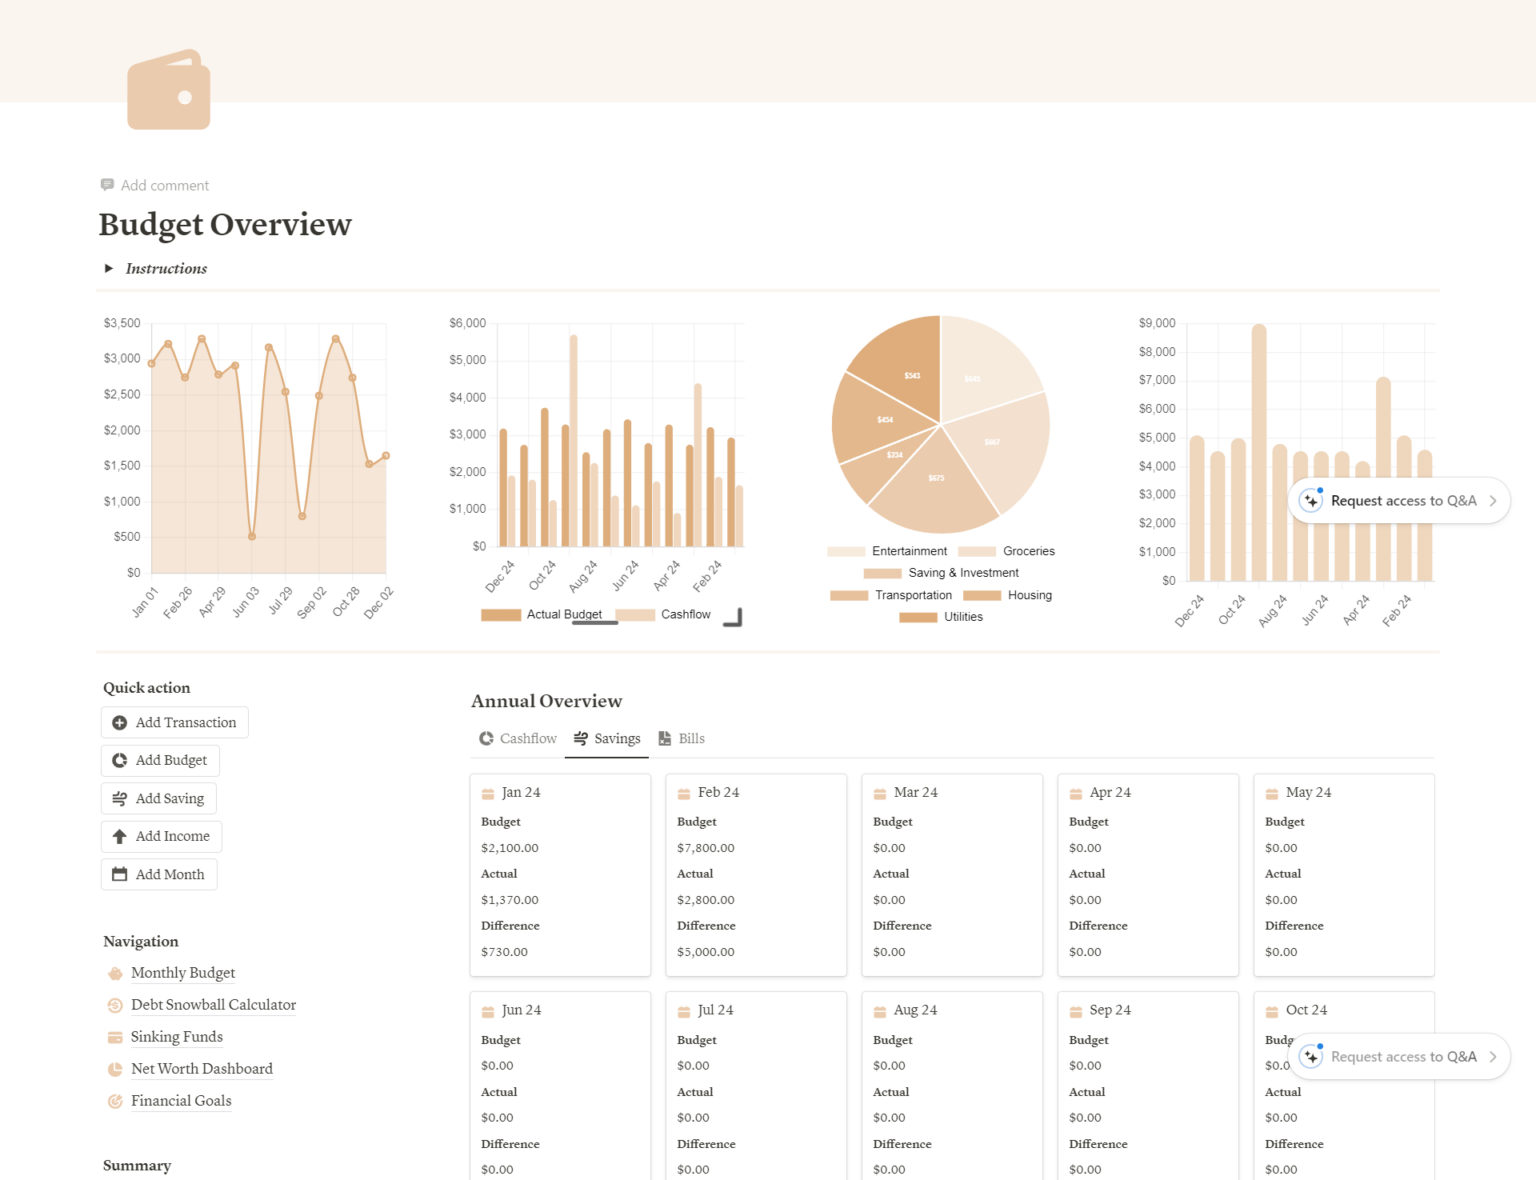Click the Add Budget button
The image size is (1536, 1180).
click(x=160, y=761)
